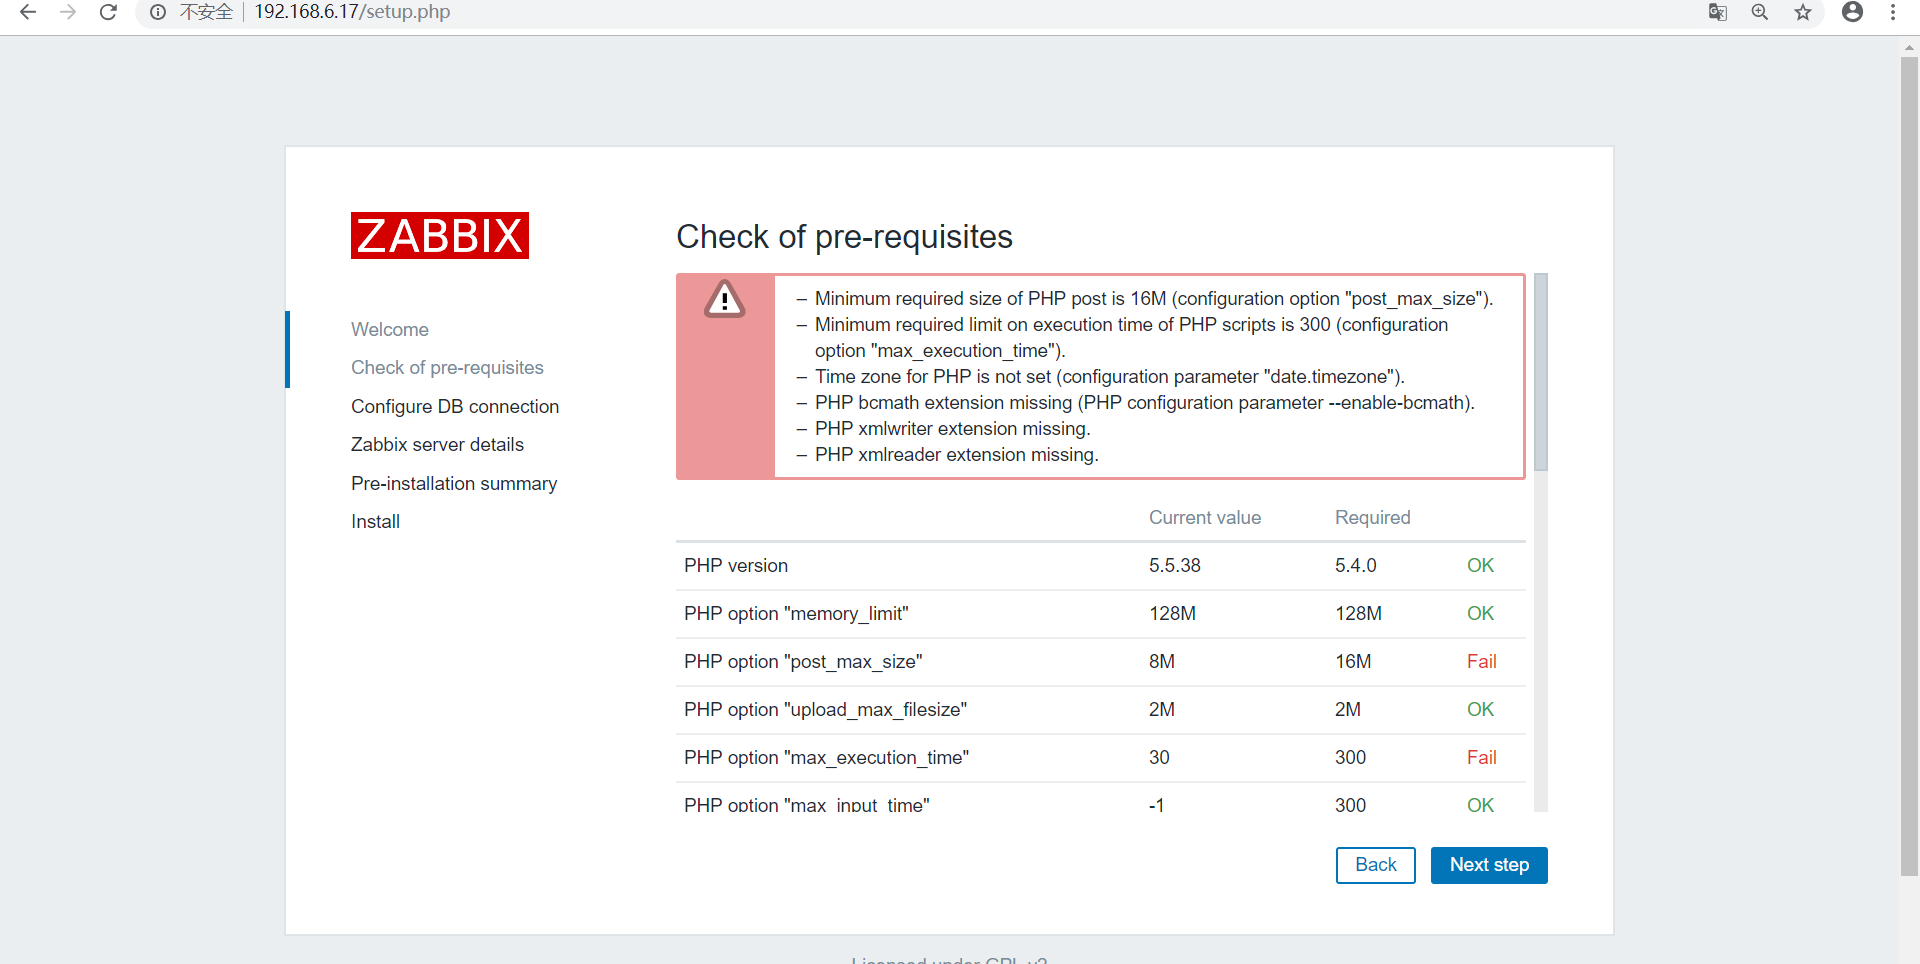Click the 'PHP option "max_input_time"' row label
Screen dimensions: 1920x964
click(x=807, y=804)
